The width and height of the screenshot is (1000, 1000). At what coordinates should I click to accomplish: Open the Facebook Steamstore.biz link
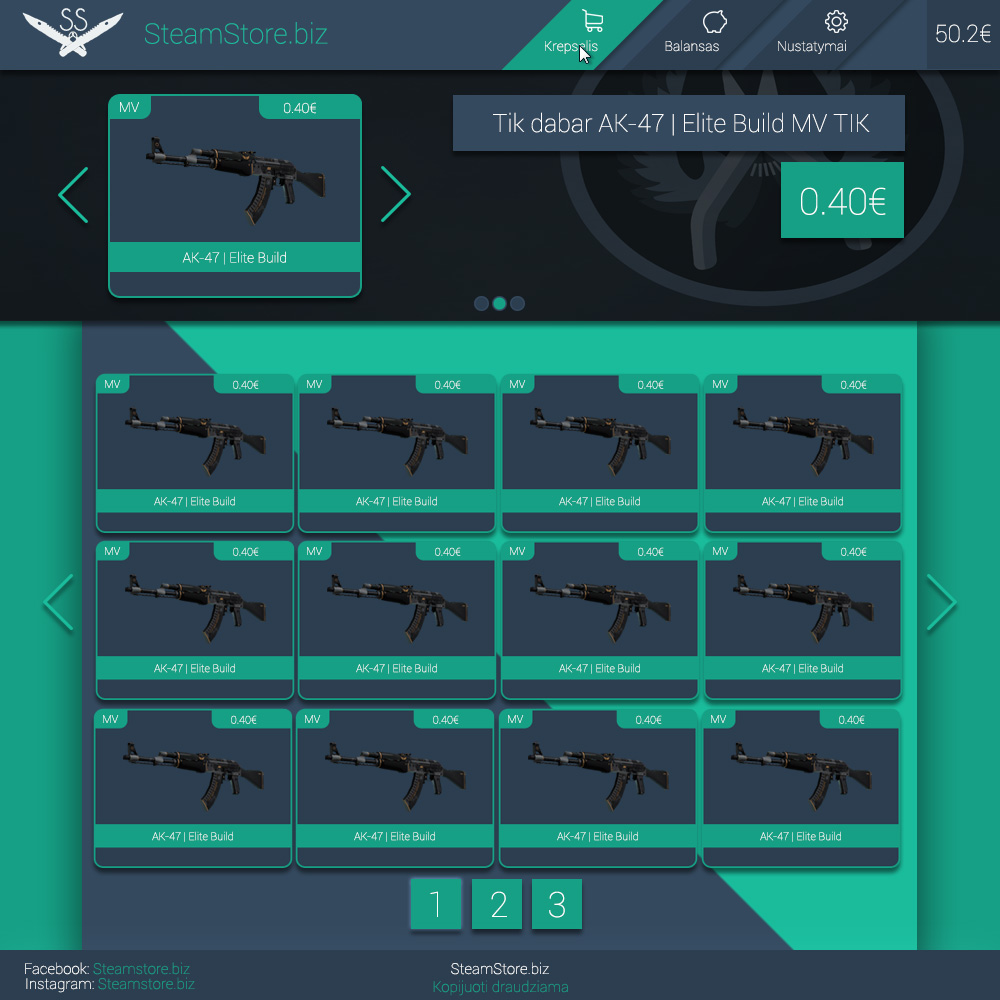(x=141, y=969)
